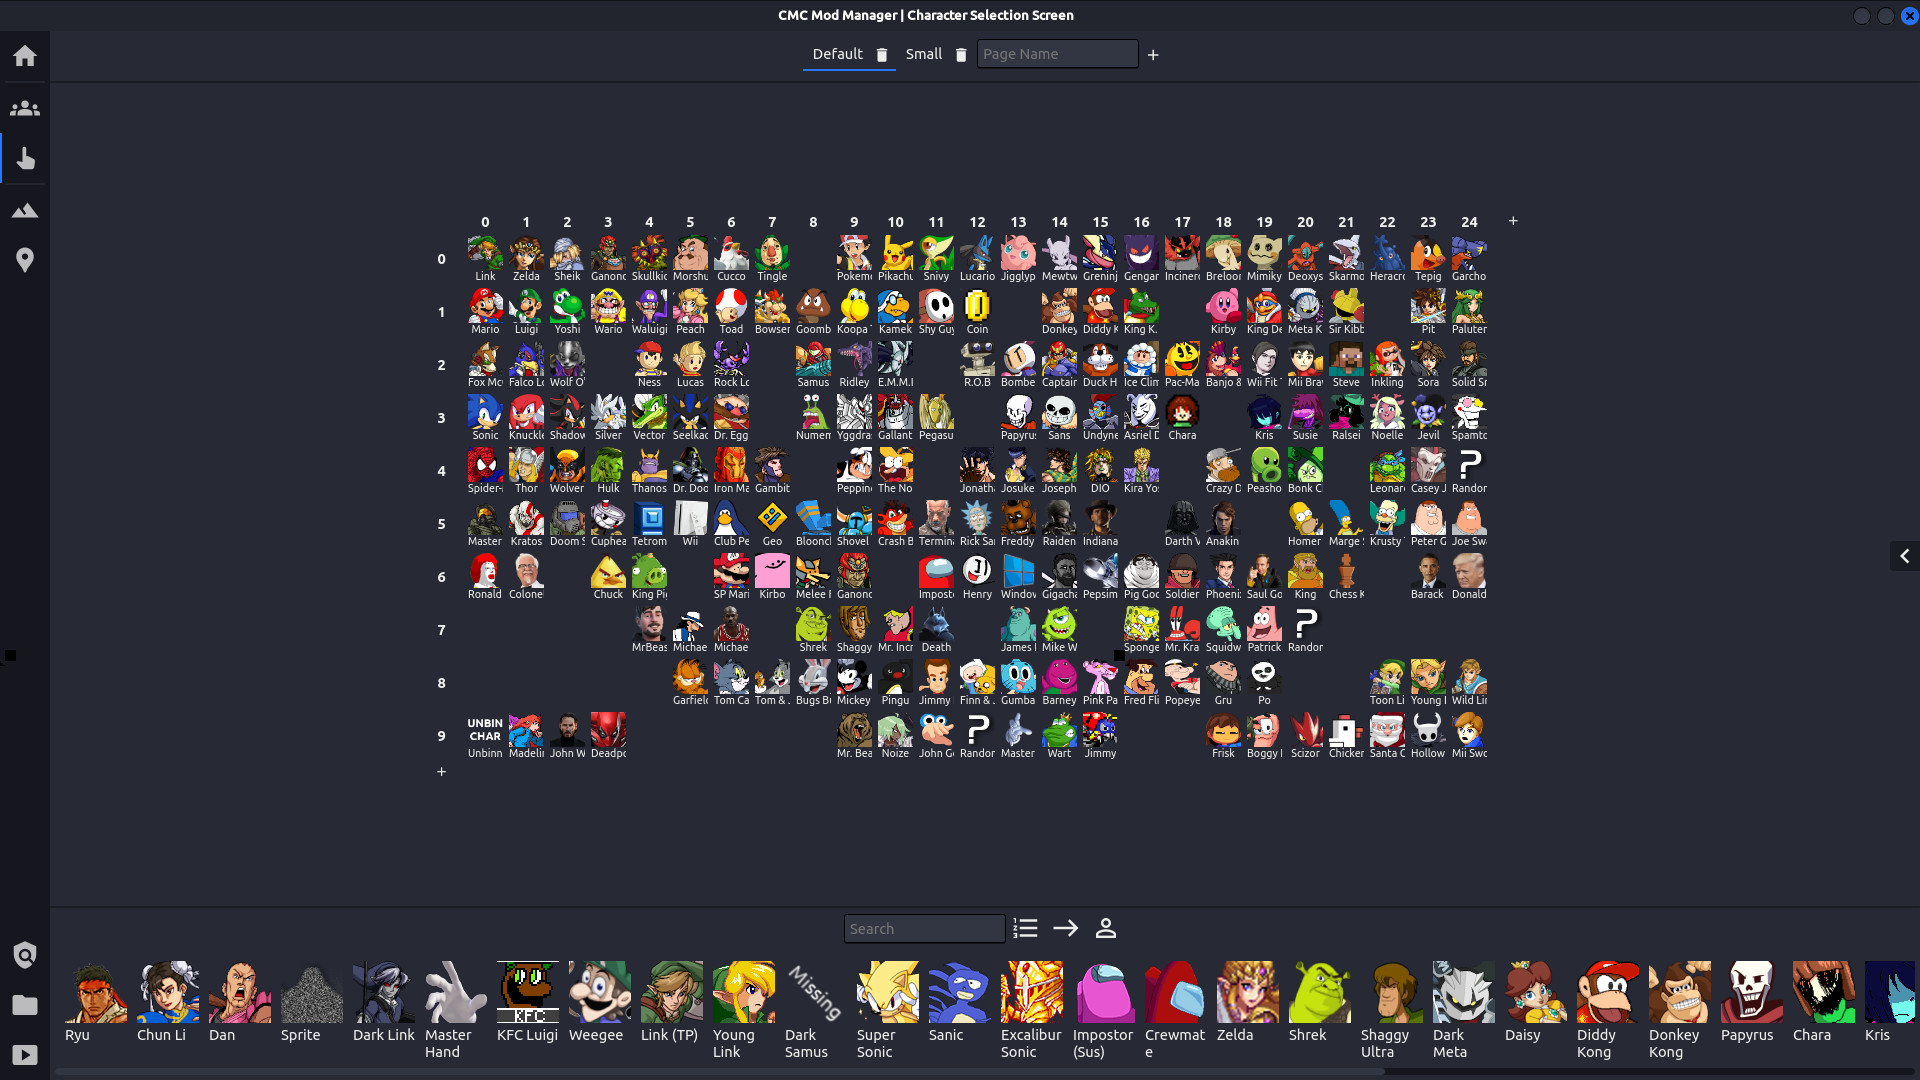Click the plus to add a new column

pyautogui.click(x=1513, y=221)
